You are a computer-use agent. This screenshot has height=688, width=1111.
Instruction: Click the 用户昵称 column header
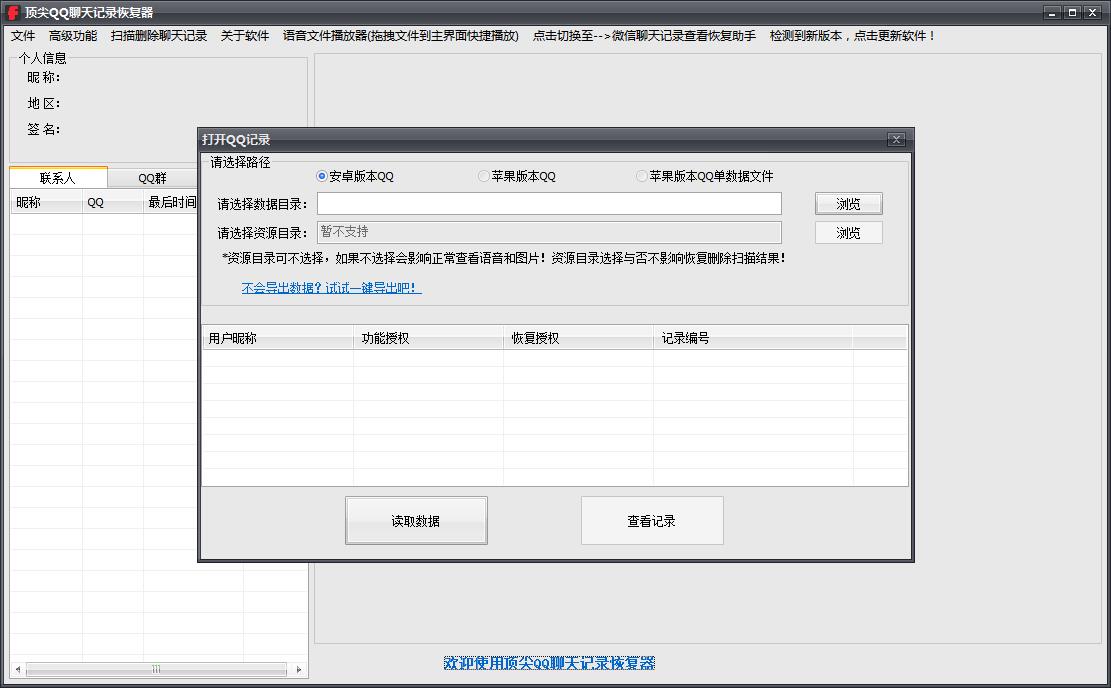click(x=278, y=338)
